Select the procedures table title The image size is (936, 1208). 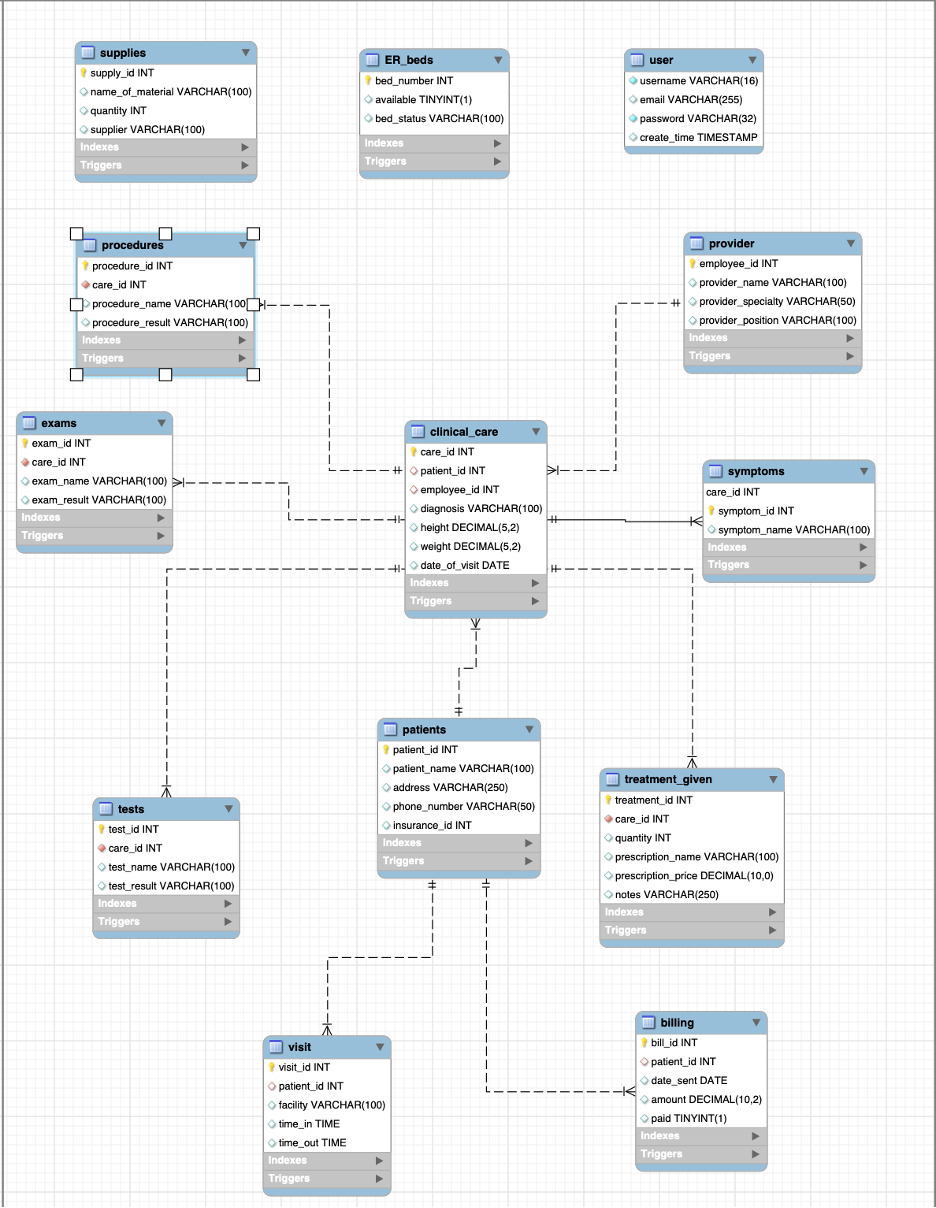point(134,245)
